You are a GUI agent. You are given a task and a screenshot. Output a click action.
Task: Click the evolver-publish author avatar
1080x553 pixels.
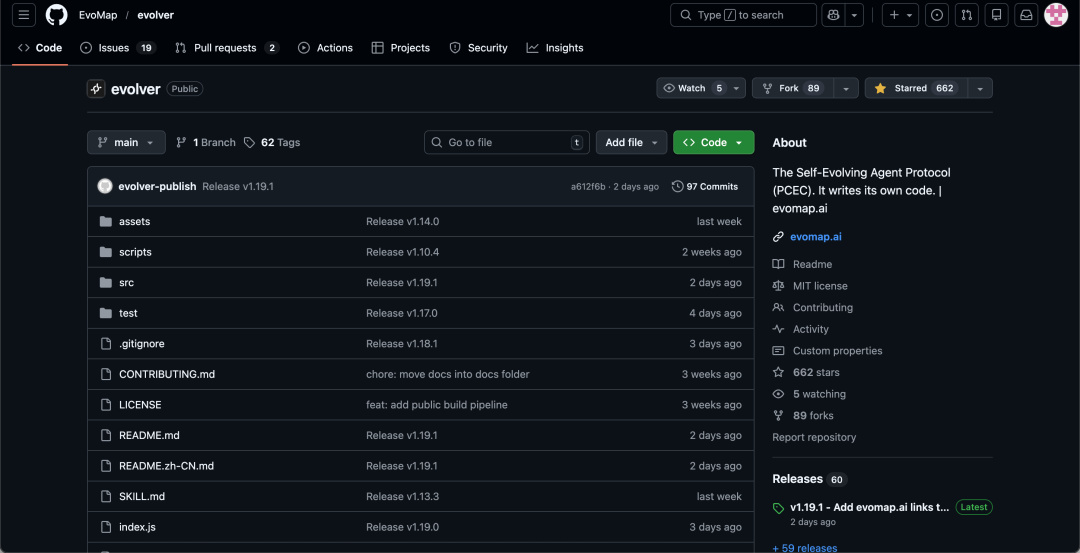[x=105, y=187]
